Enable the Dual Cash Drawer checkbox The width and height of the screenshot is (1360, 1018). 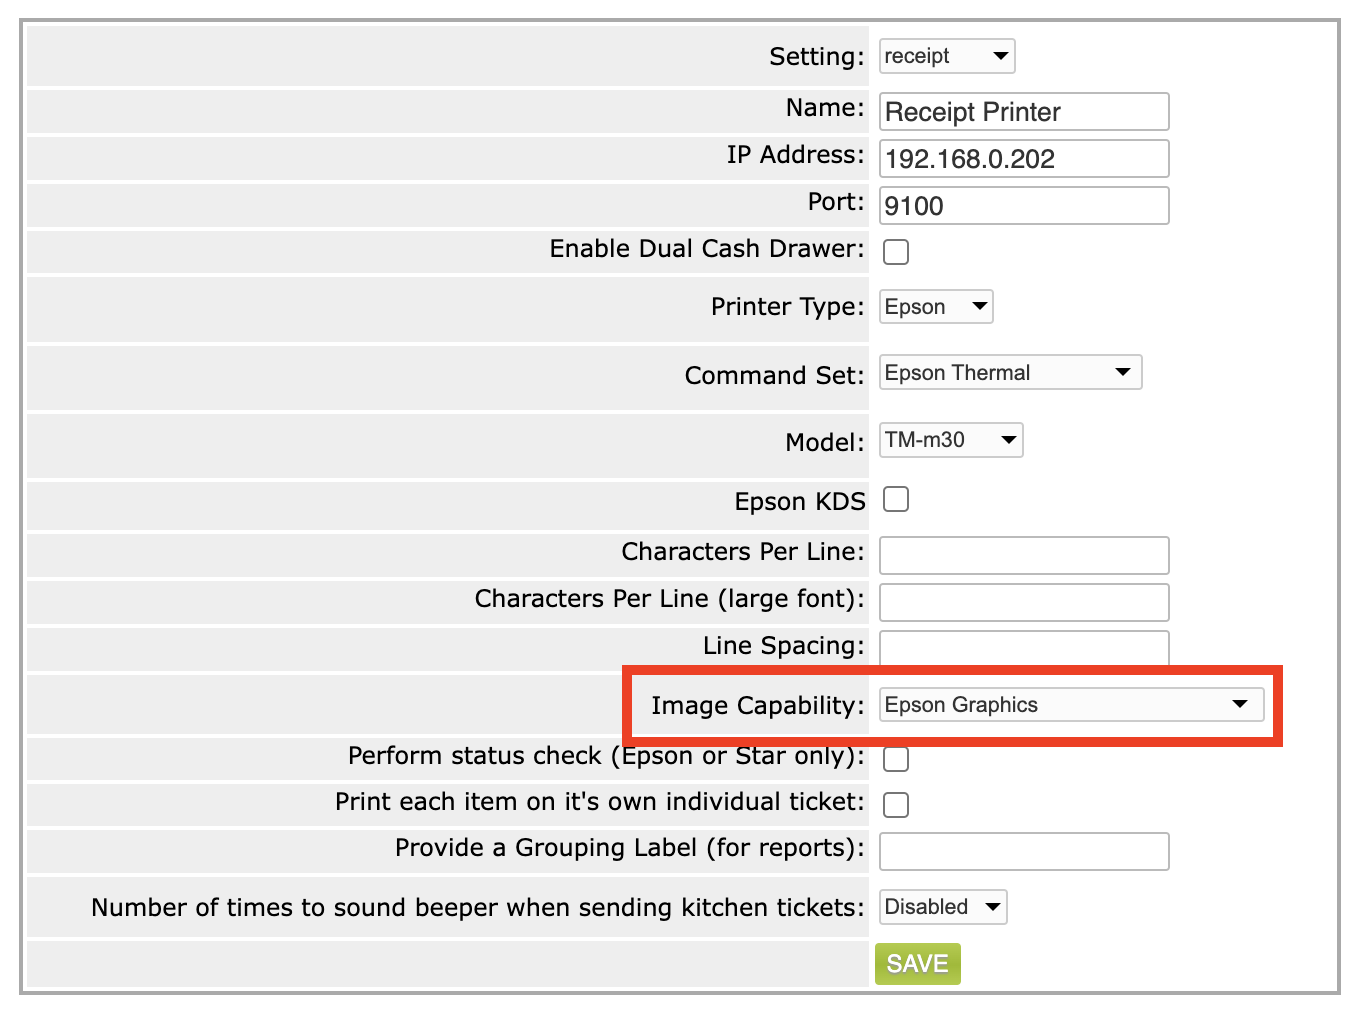tap(896, 252)
